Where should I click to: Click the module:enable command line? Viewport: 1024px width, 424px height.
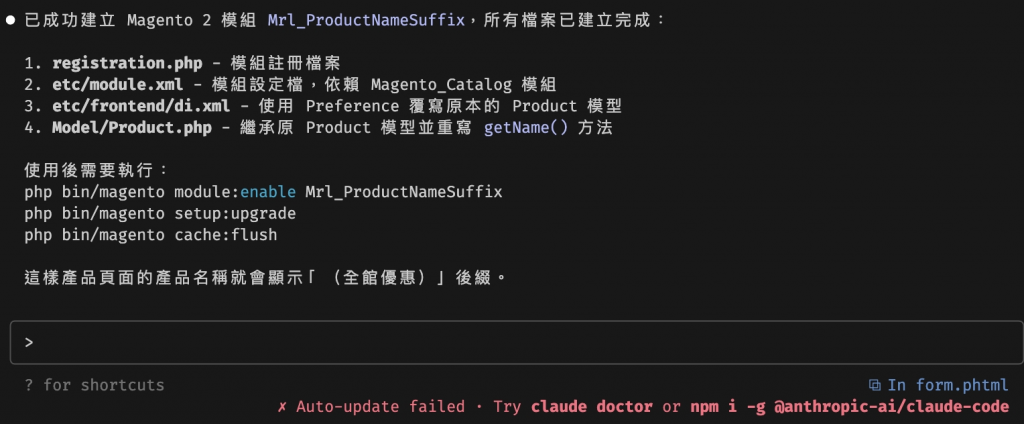[263, 192]
